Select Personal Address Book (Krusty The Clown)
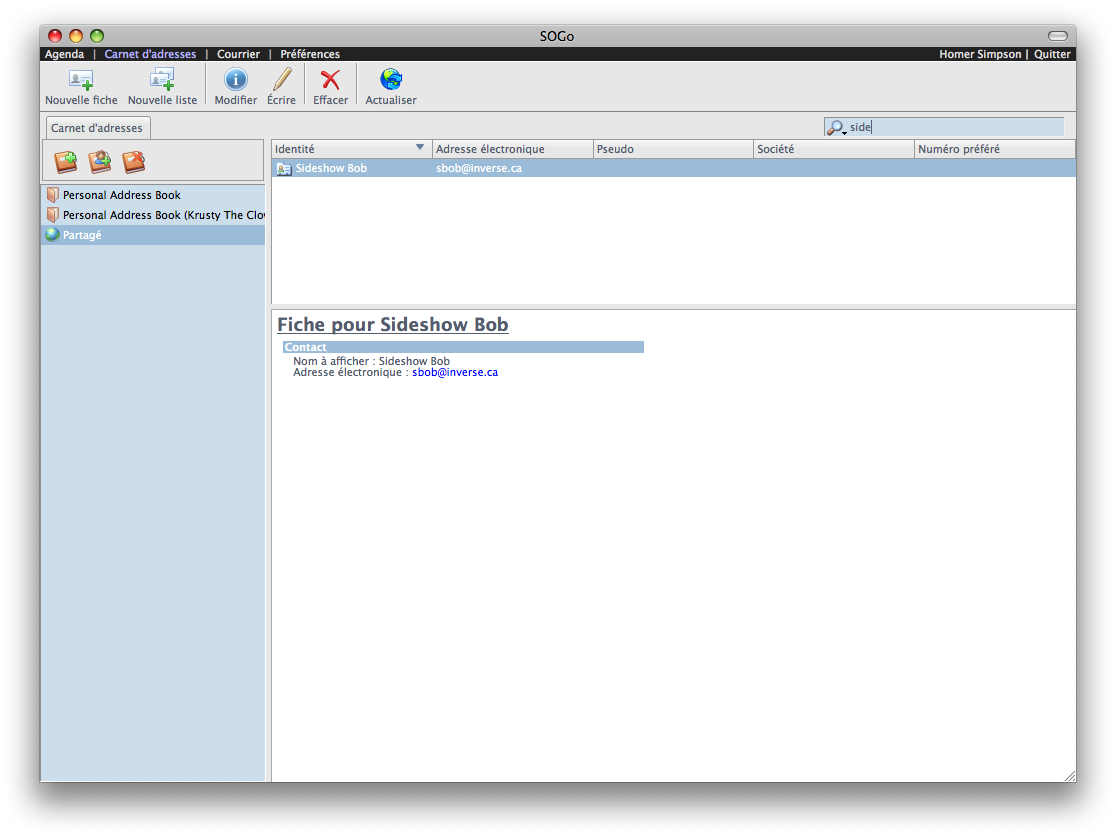This screenshot has width=1116, height=837. [x=153, y=215]
